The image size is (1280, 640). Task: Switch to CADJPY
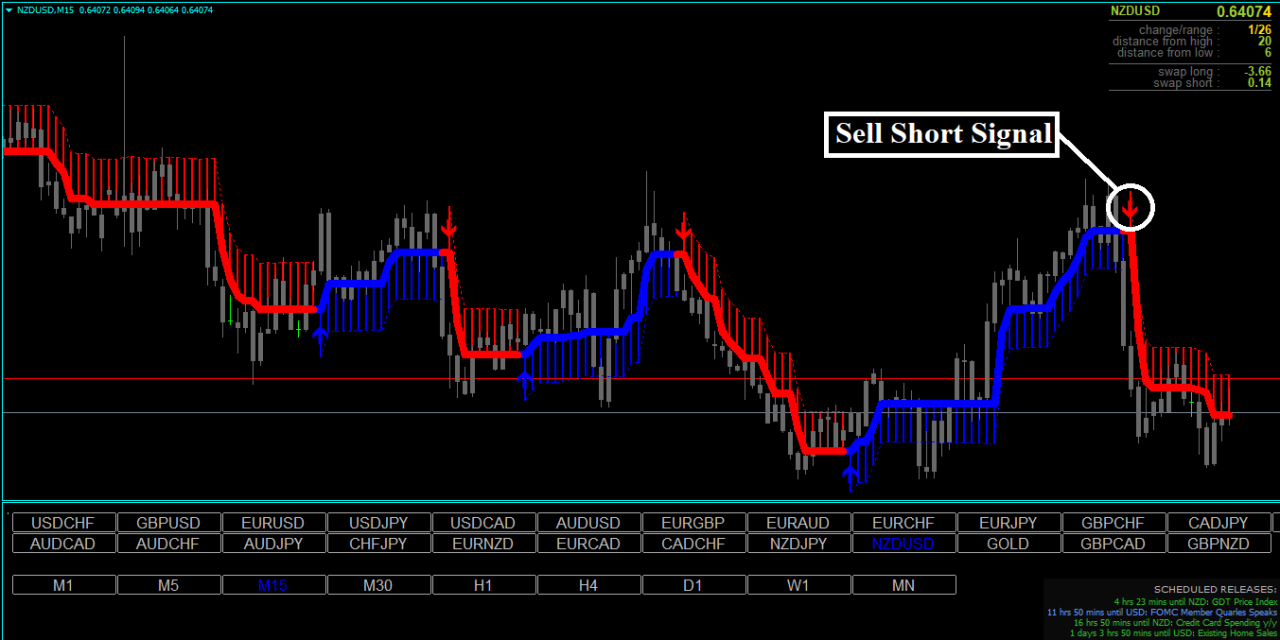[x=1219, y=523]
